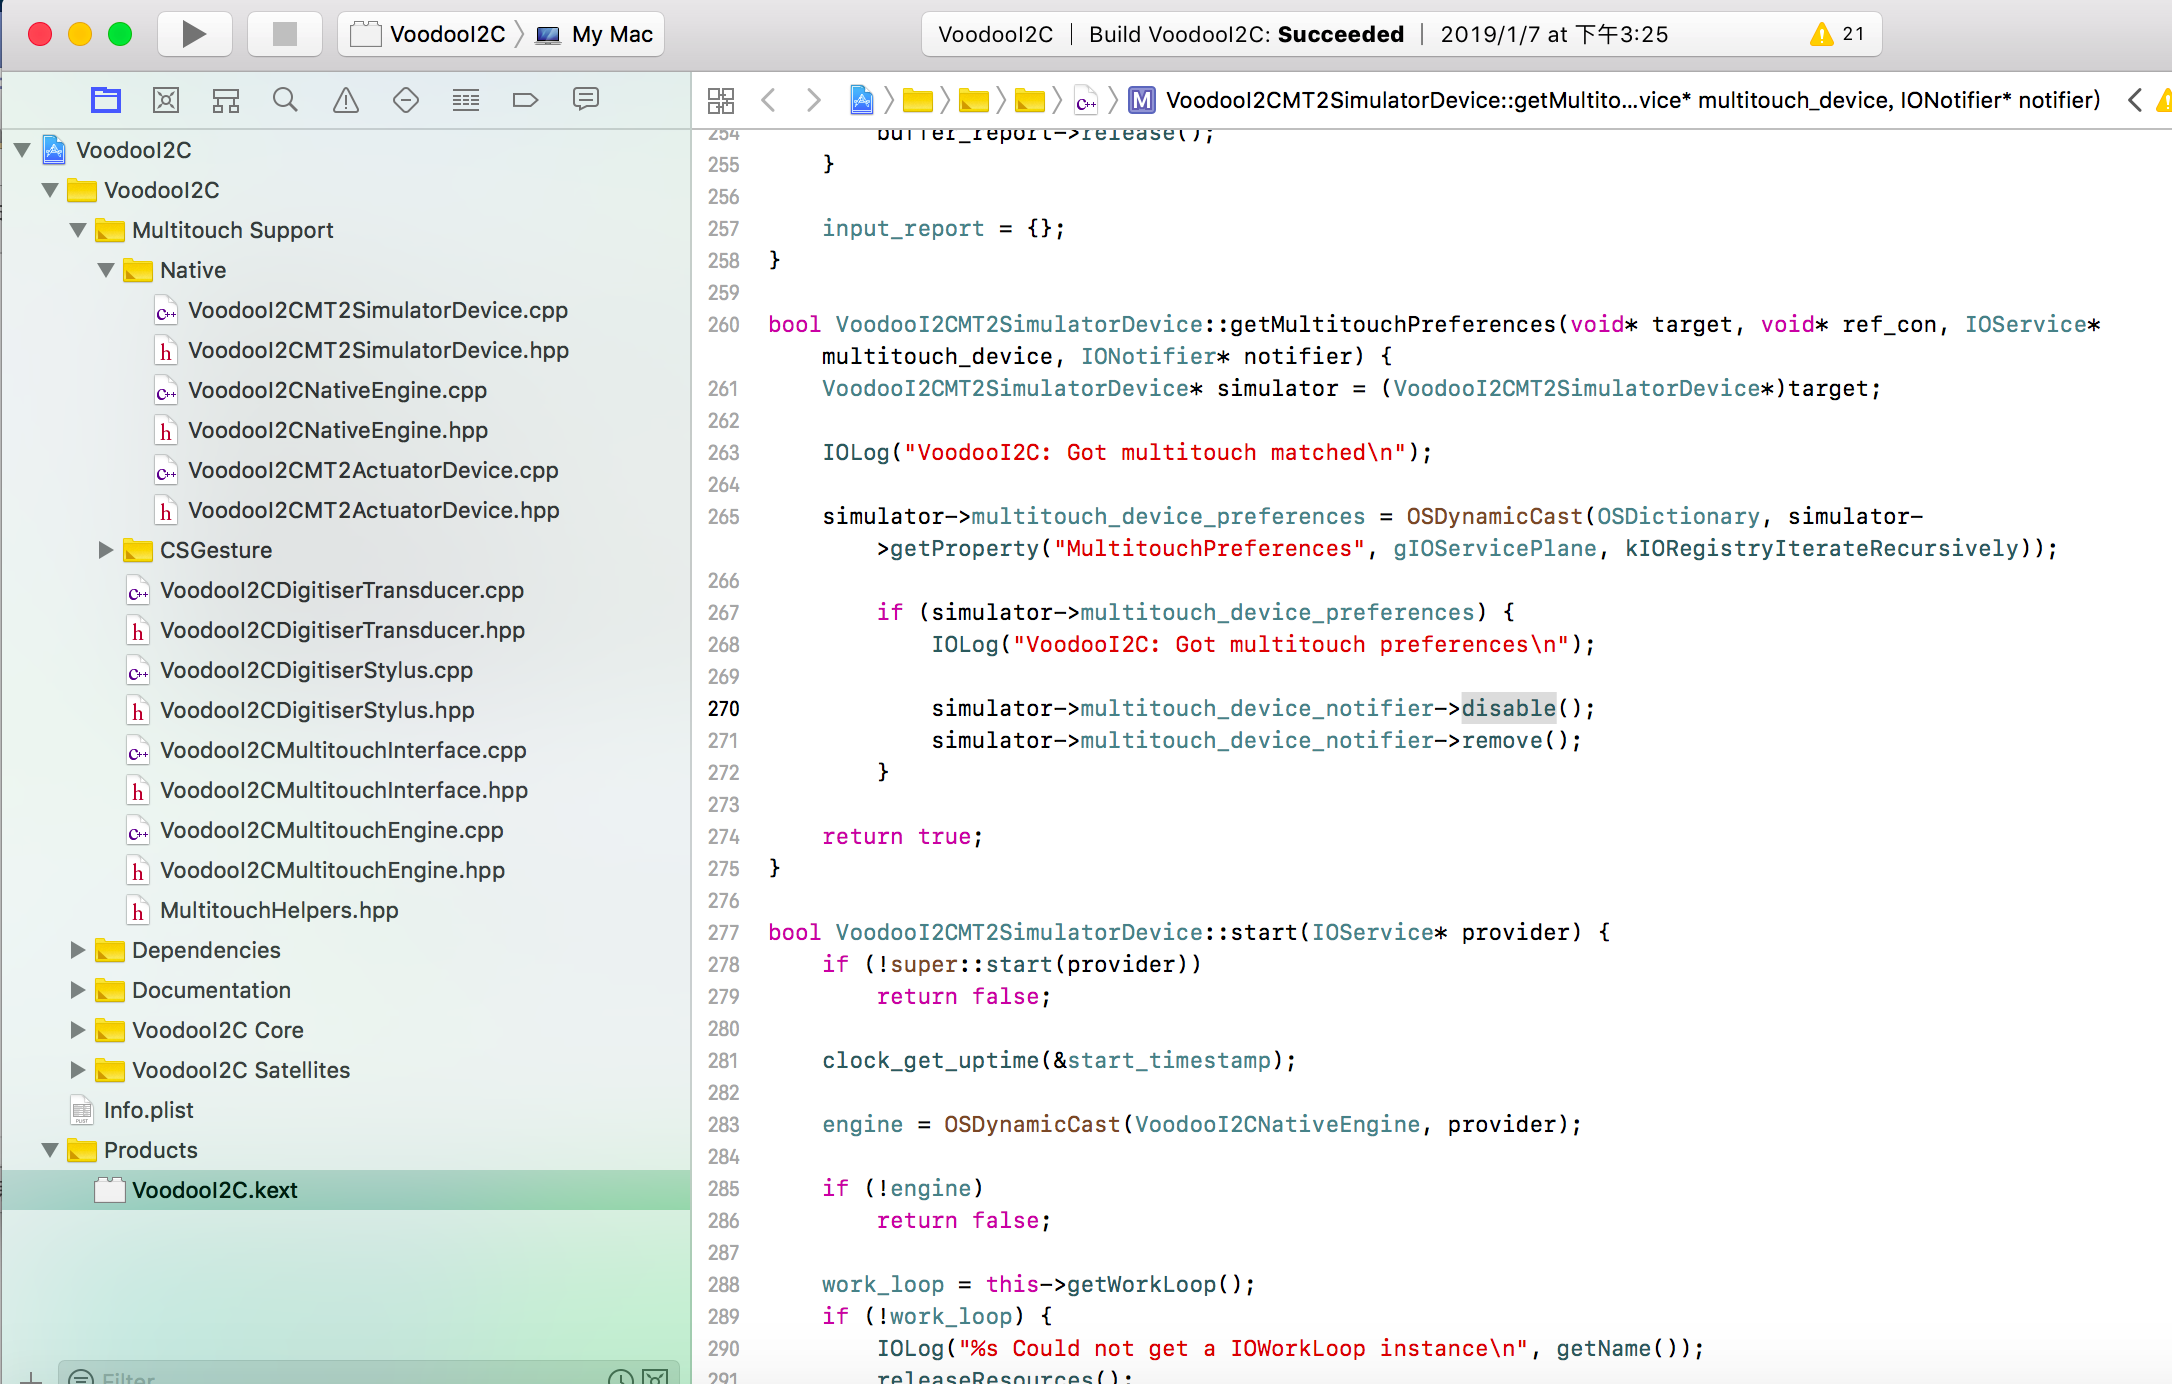Stop the running task with the stop button

point(285,34)
